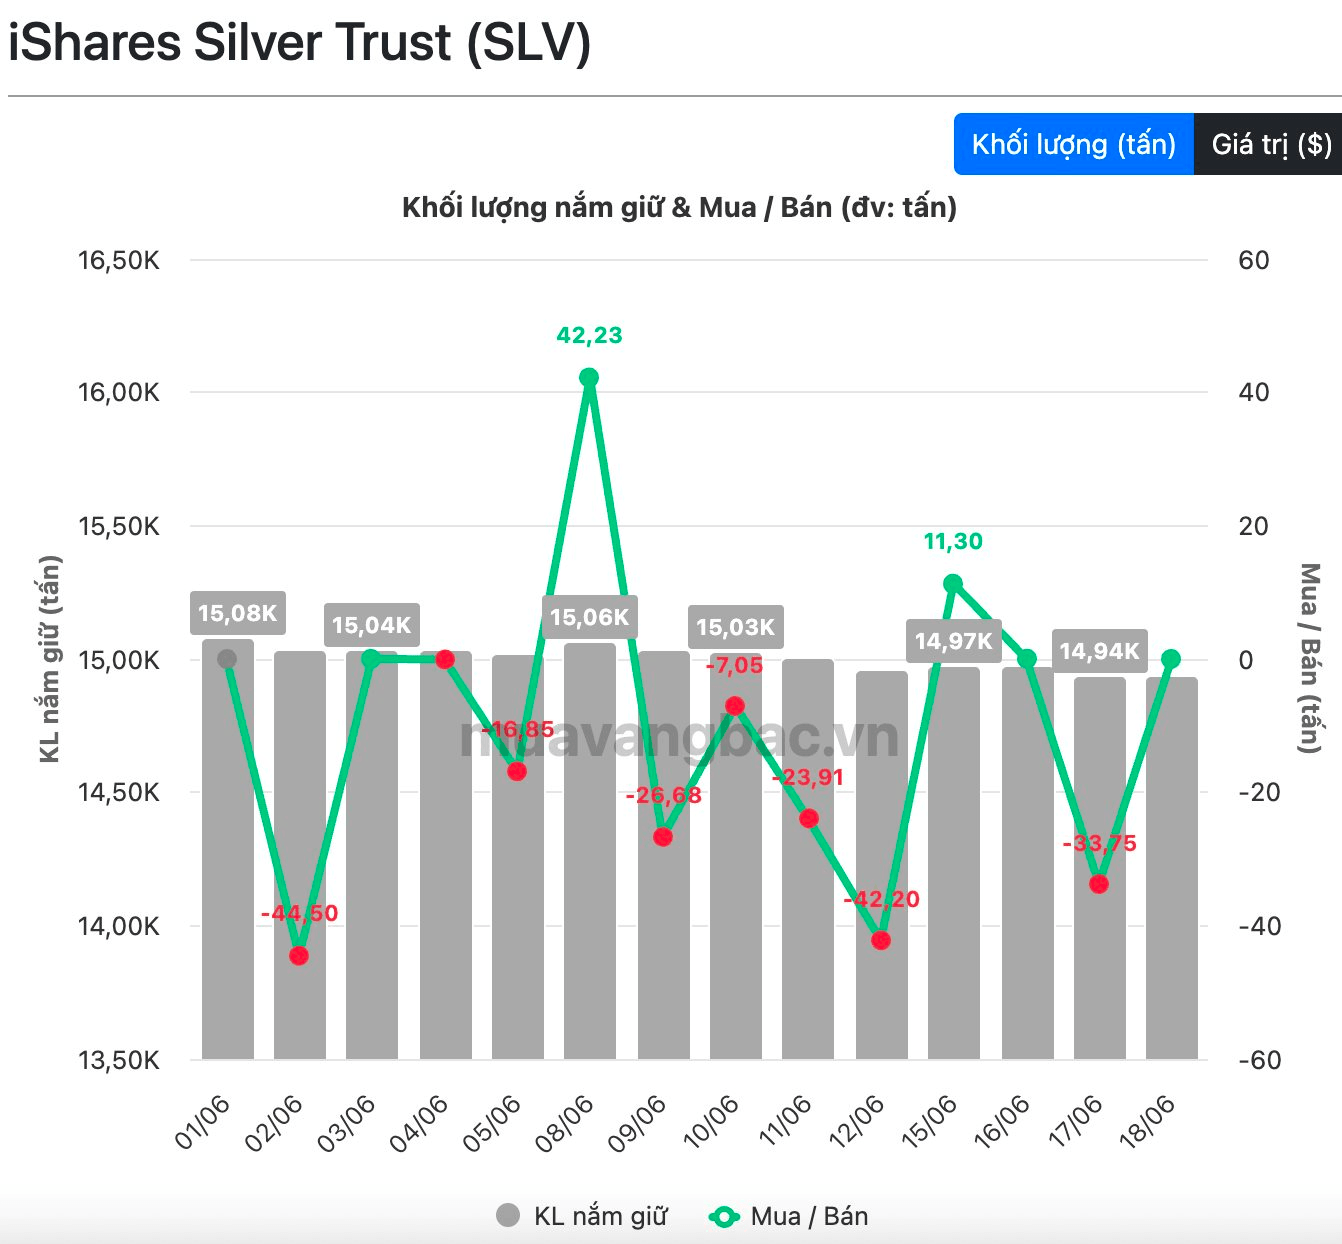Select the -23,91 red point on 11/06
The width and height of the screenshot is (1342, 1244).
[809, 819]
